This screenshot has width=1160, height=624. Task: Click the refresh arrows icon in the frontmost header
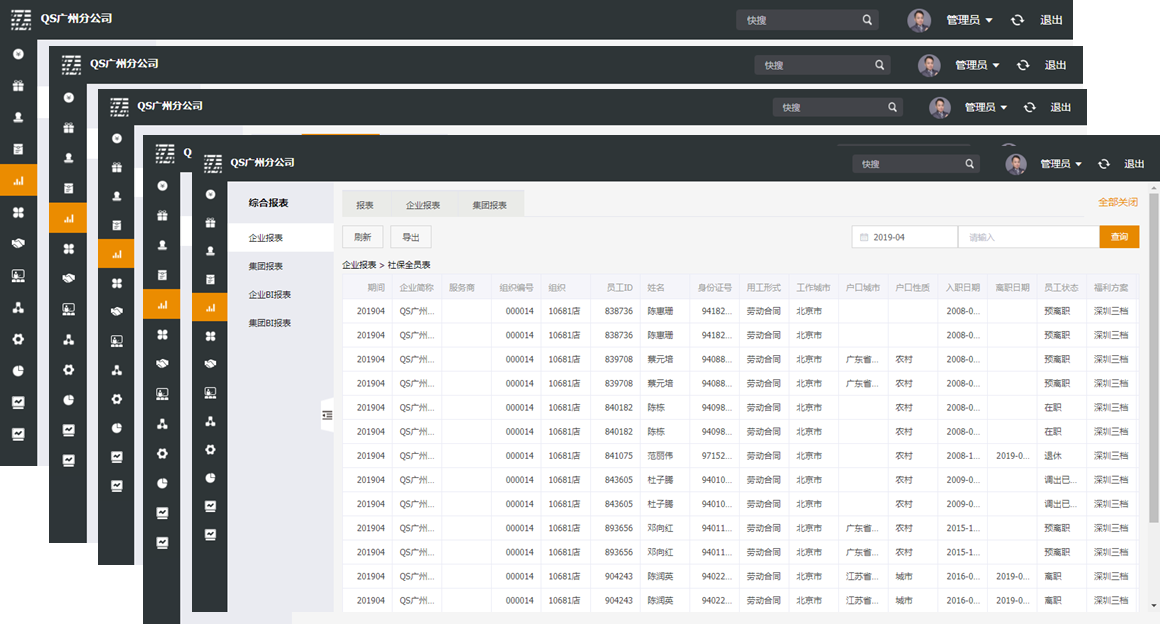click(1104, 164)
